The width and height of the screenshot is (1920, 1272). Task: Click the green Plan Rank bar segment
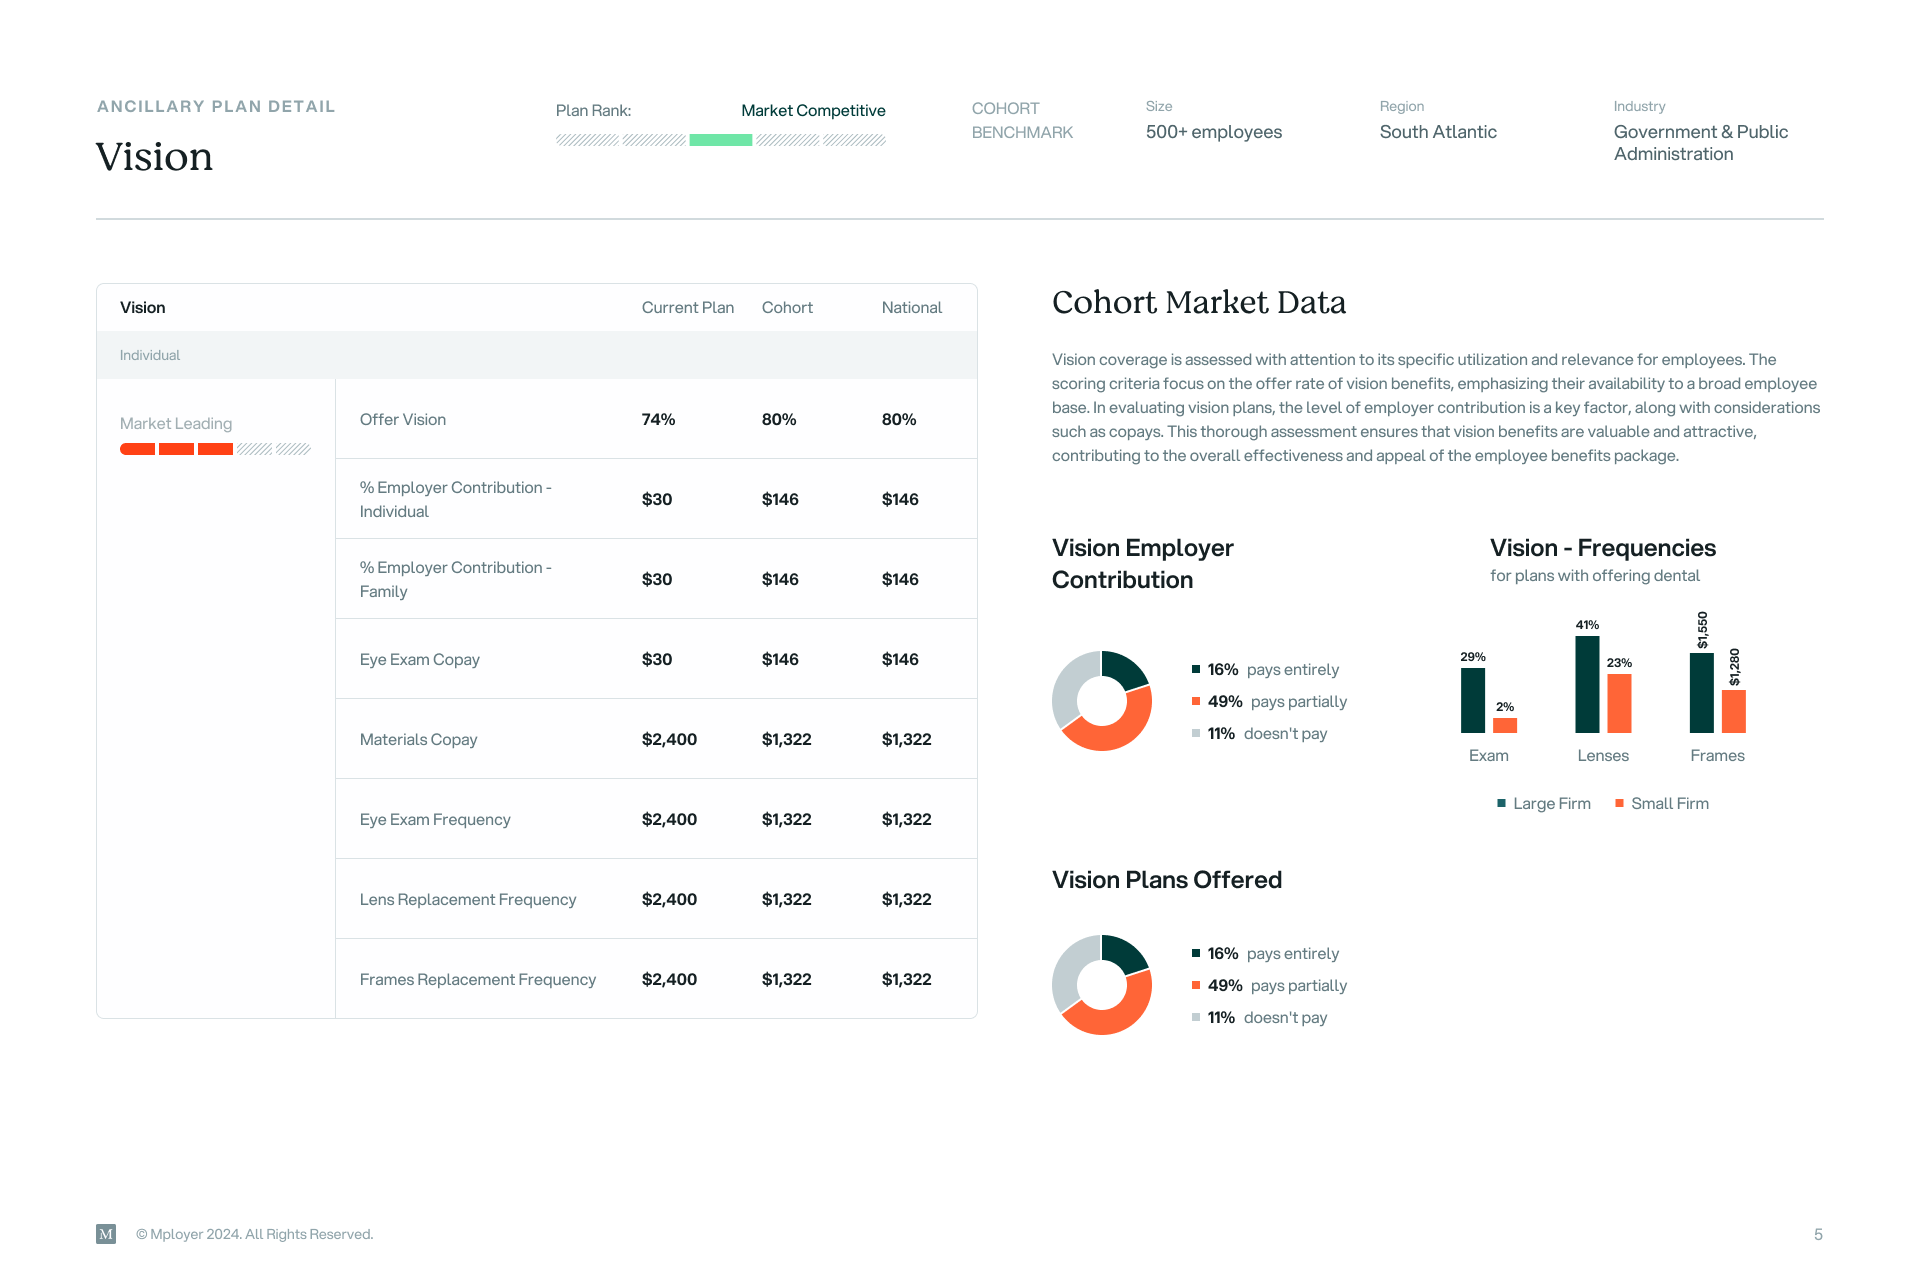(720, 141)
